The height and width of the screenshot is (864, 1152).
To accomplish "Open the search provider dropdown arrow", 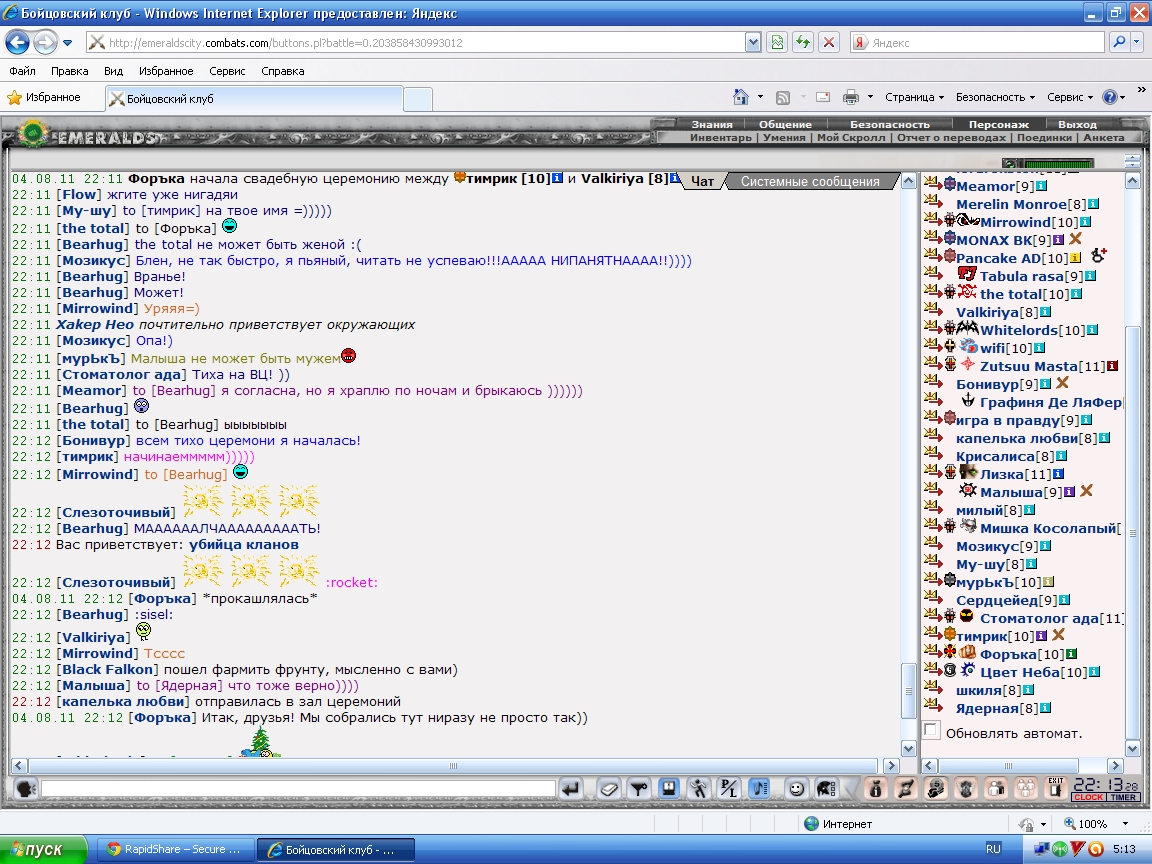I will (1137, 43).
